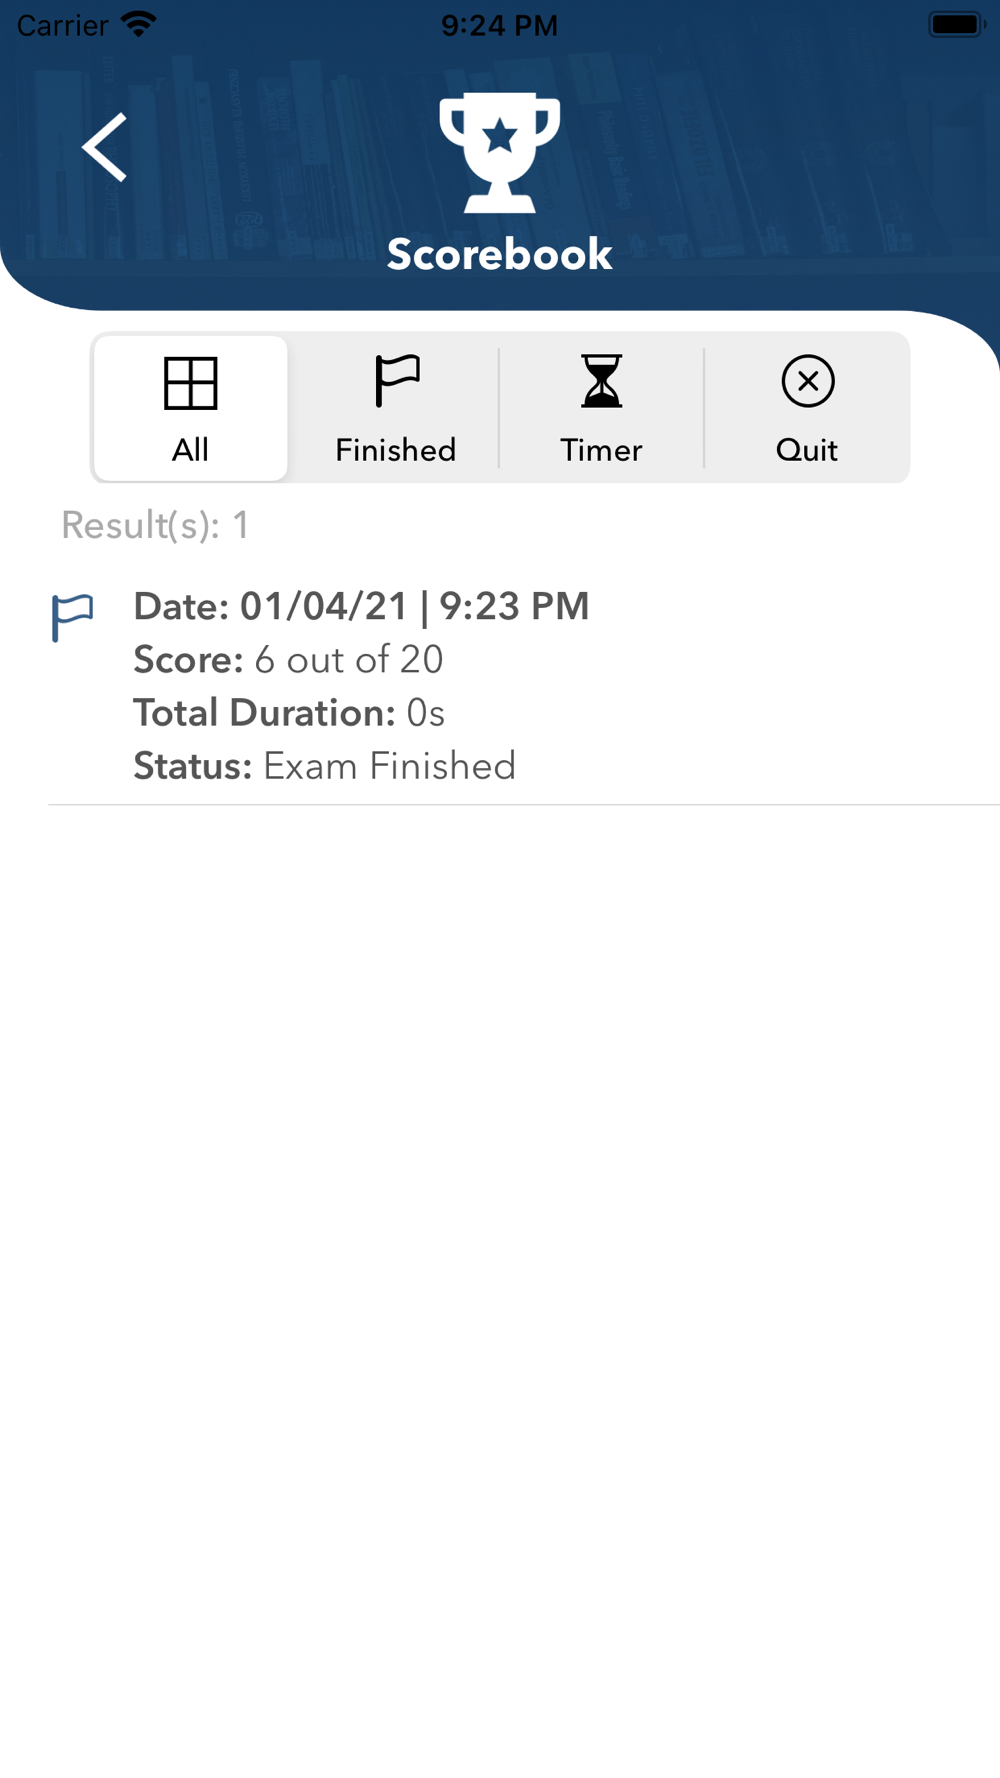The height and width of the screenshot is (1778, 1000).
Task: Tap the Total Duration 0s line
Action: pyautogui.click(x=289, y=713)
